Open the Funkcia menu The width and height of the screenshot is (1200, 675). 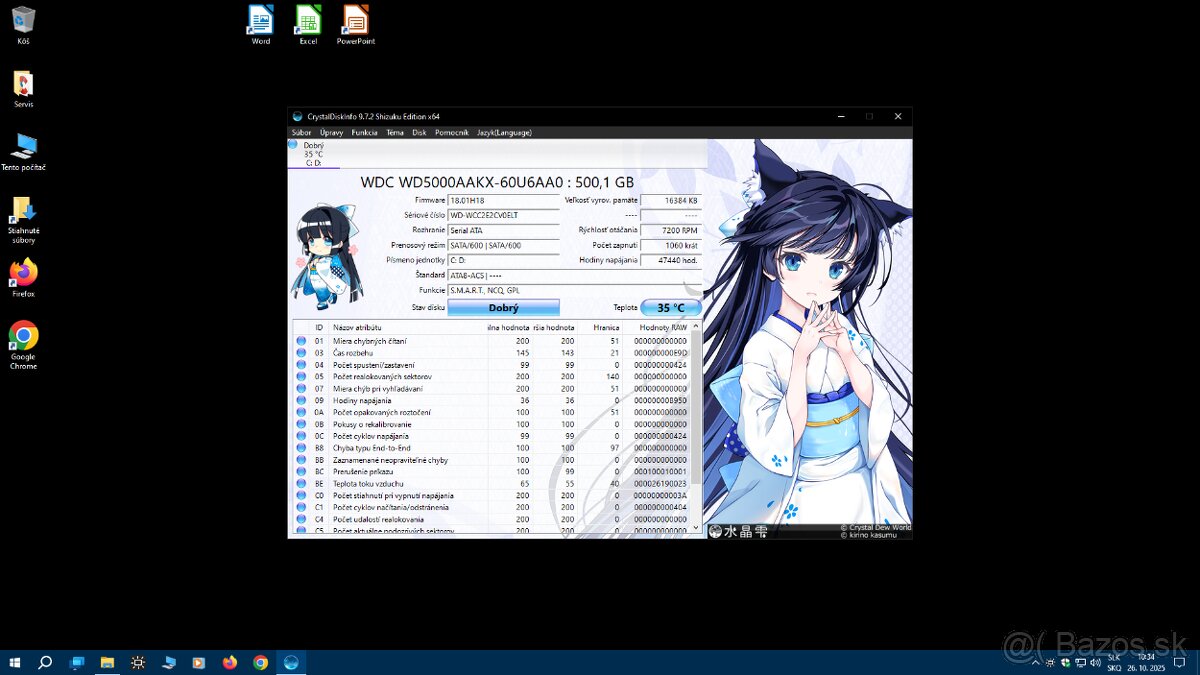pos(364,132)
